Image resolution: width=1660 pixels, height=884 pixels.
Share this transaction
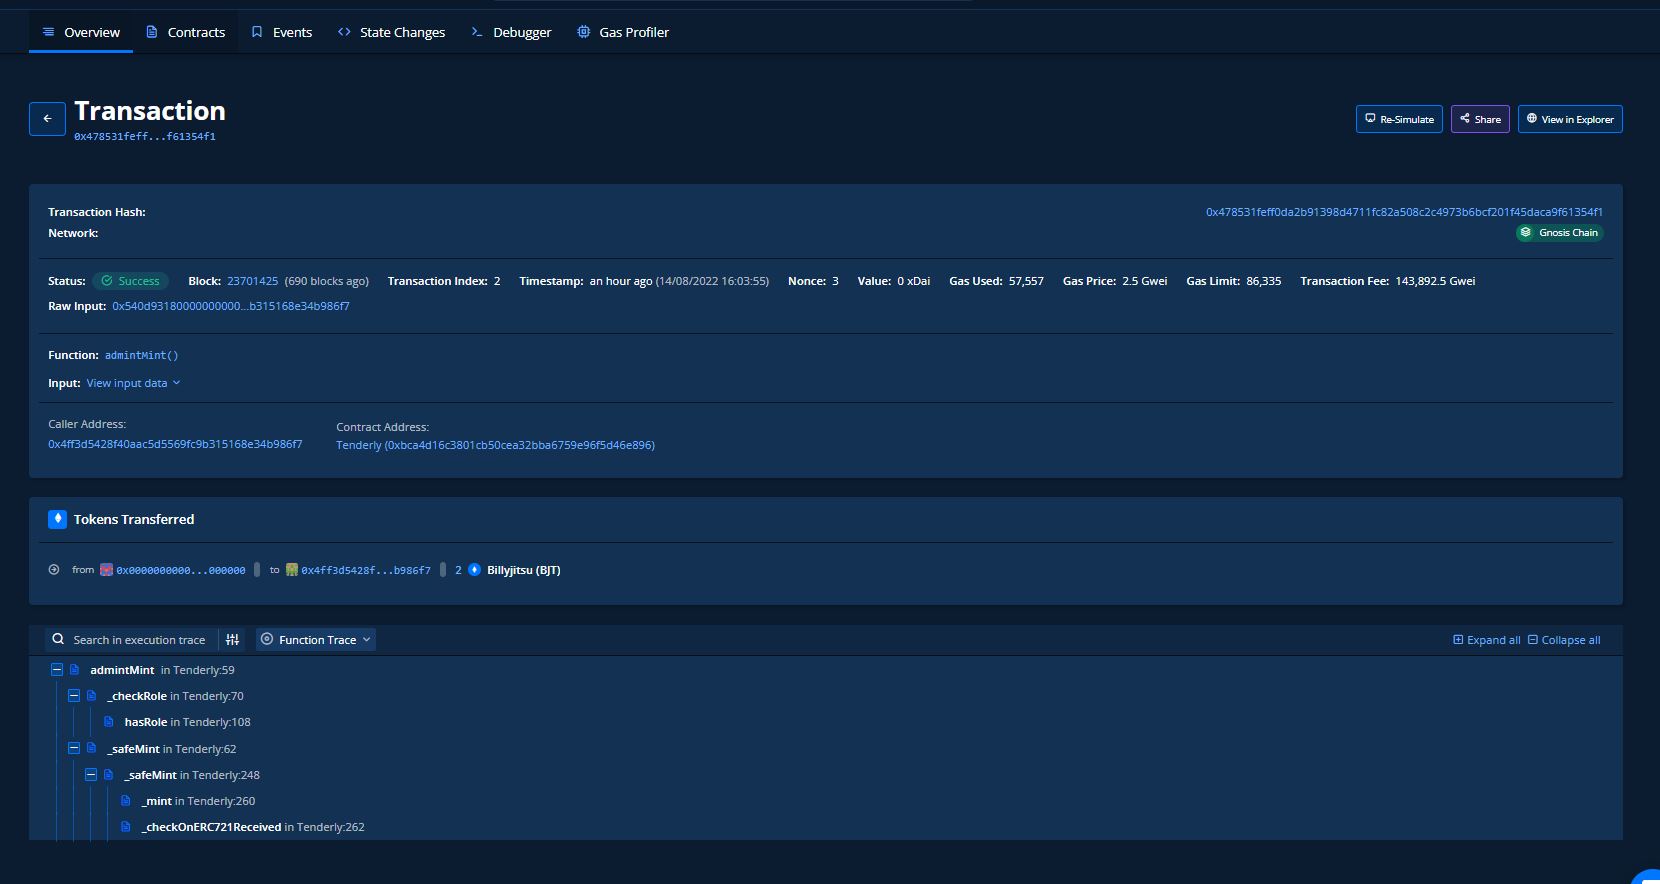1480,119
